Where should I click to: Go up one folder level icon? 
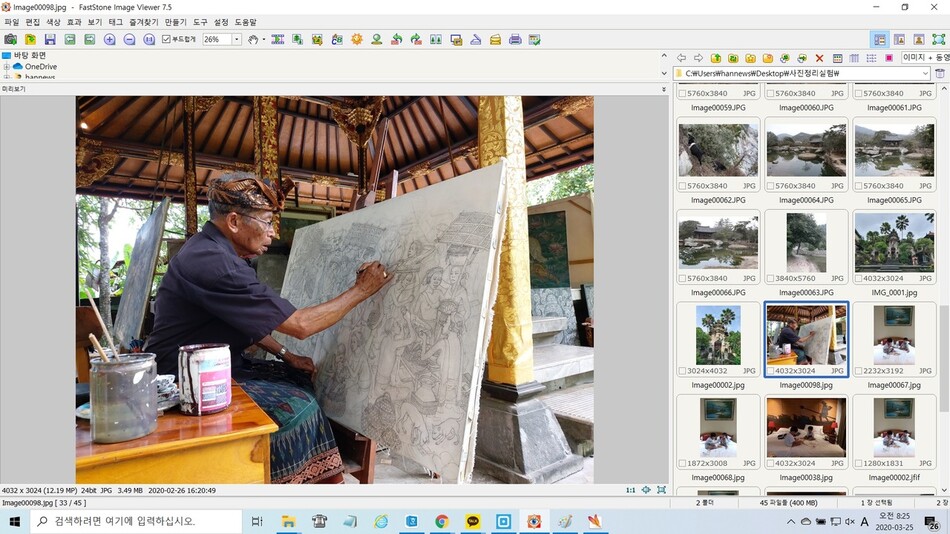716,58
